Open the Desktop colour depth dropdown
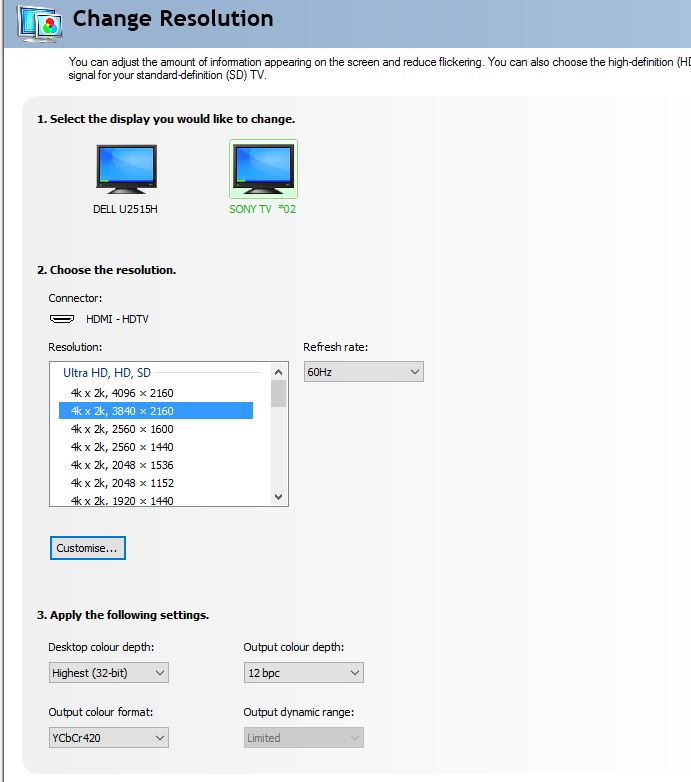Viewport: 691px width, 782px height. point(108,673)
